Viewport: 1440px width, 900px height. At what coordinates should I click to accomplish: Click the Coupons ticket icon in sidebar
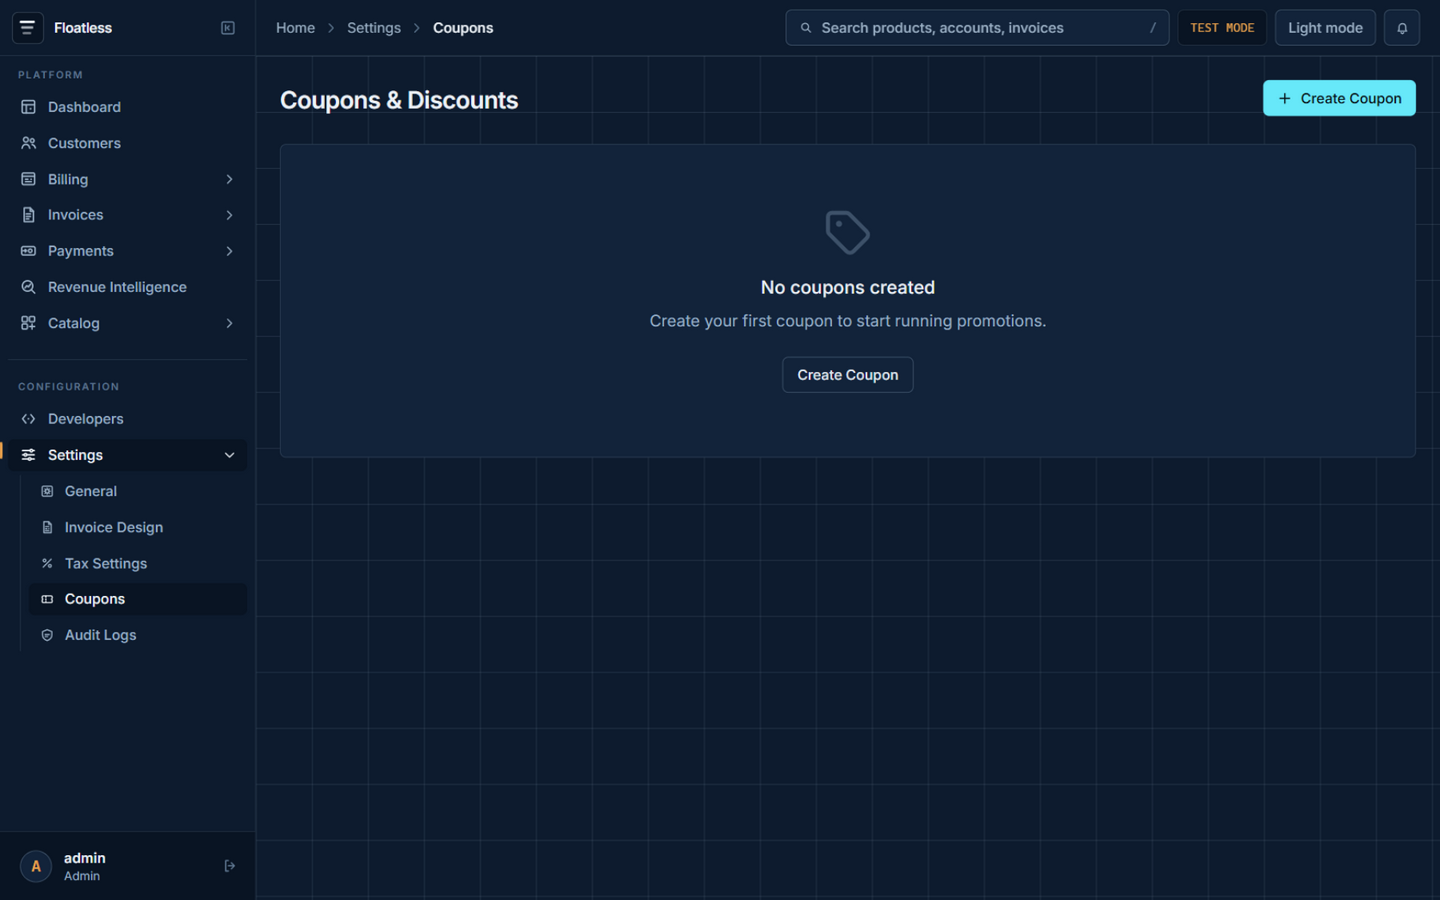pos(47,599)
